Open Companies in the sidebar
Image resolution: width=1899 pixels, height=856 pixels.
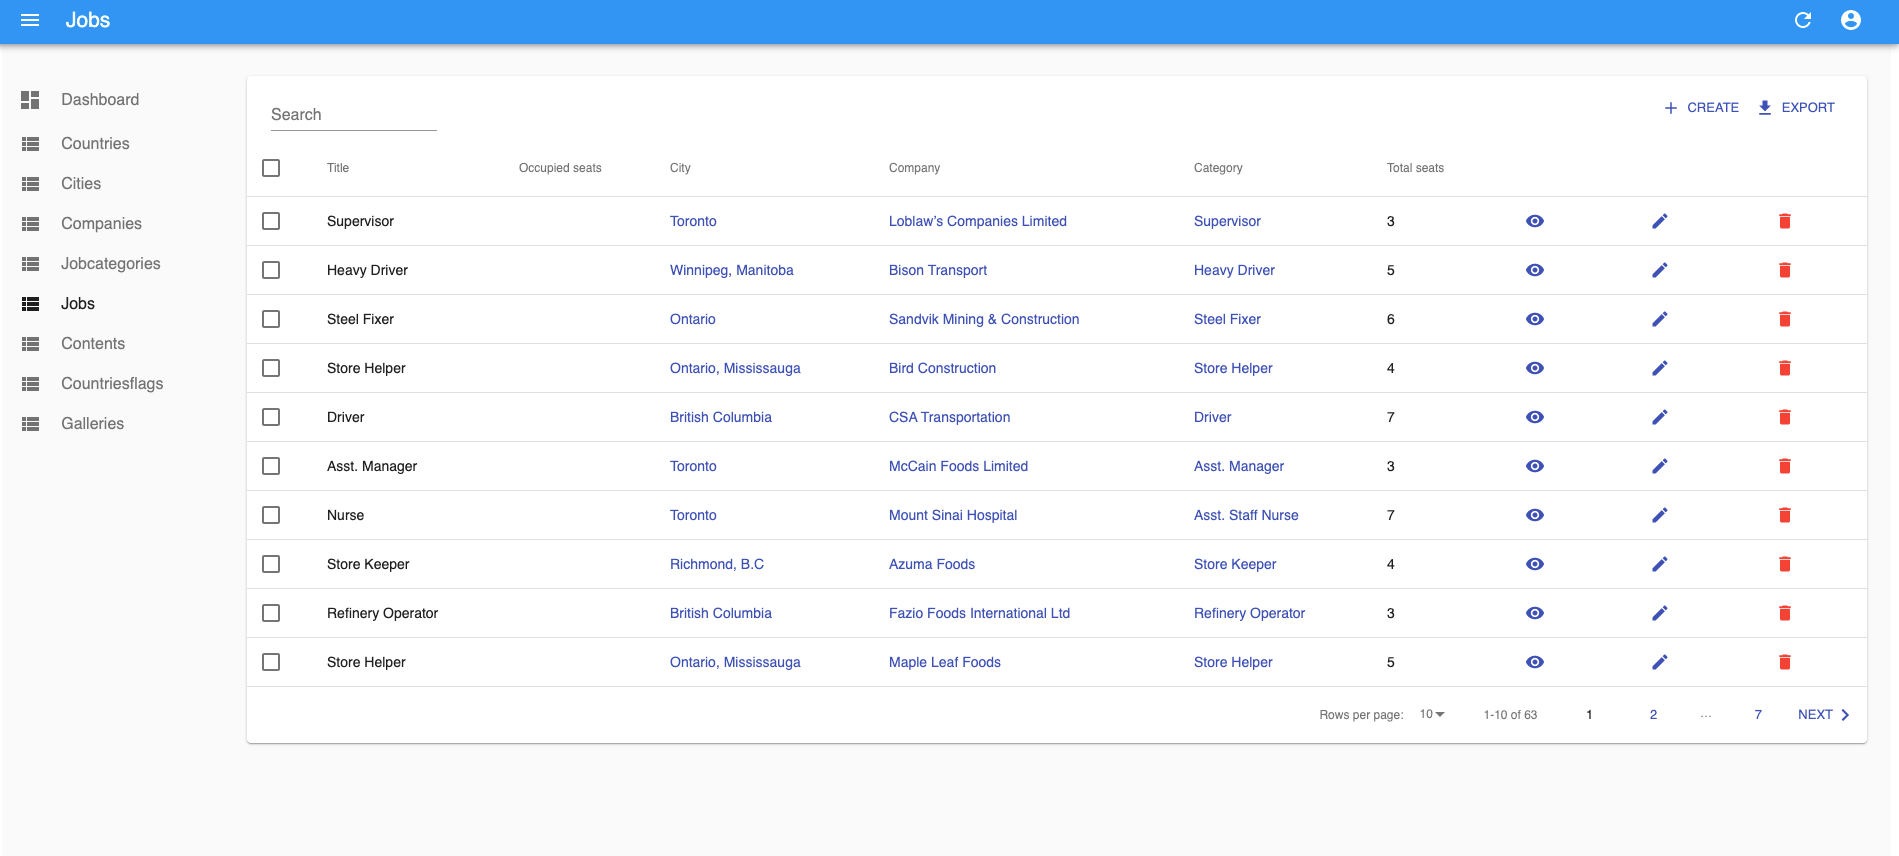coord(101,224)
